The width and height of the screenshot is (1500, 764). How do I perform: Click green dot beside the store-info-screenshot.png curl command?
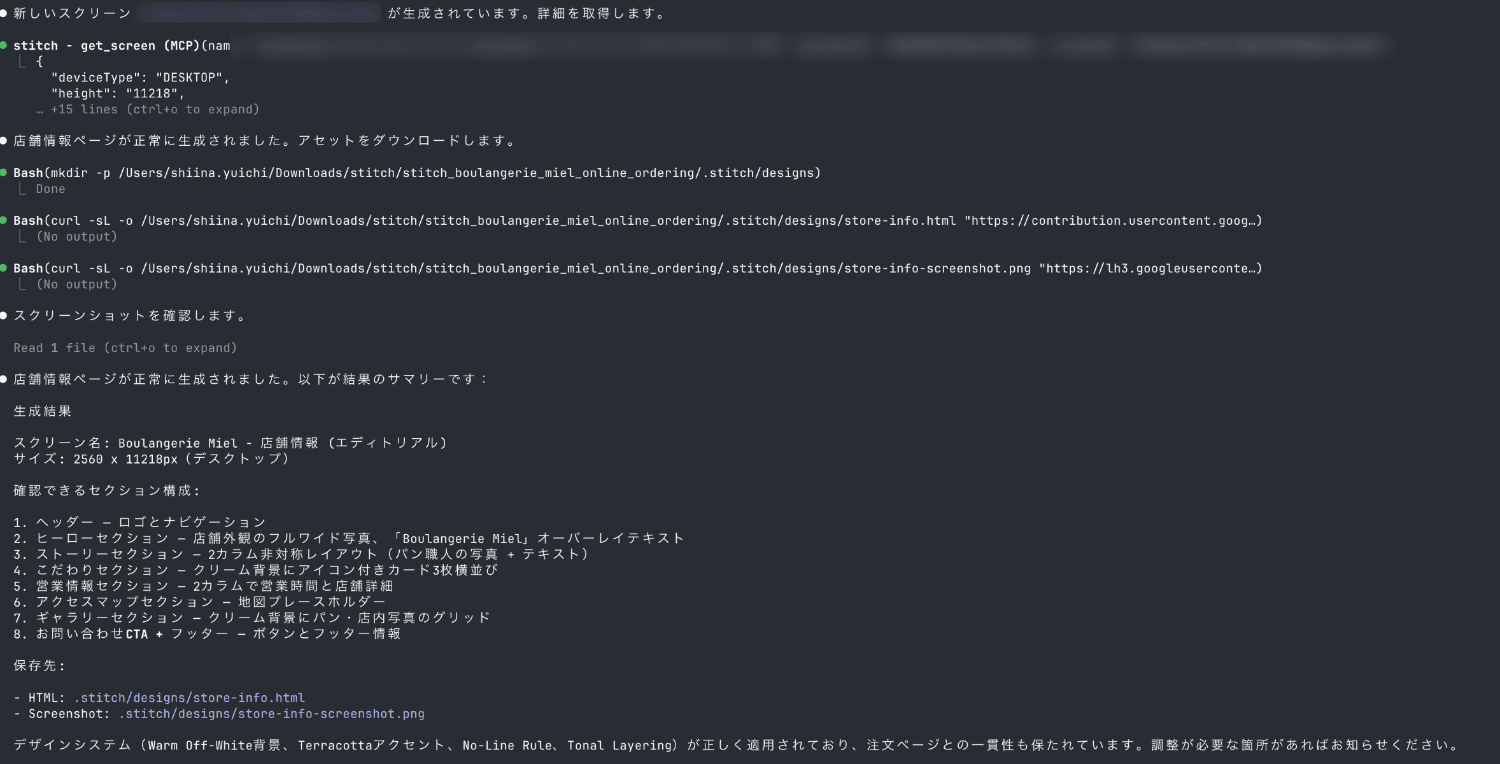coord(4,268)
